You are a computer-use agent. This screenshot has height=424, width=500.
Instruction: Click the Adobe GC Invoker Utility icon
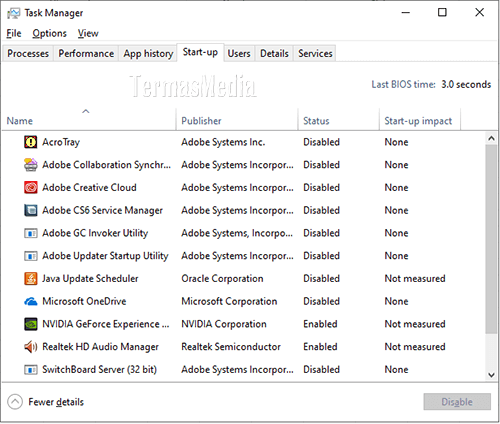[x=31, y=233]
